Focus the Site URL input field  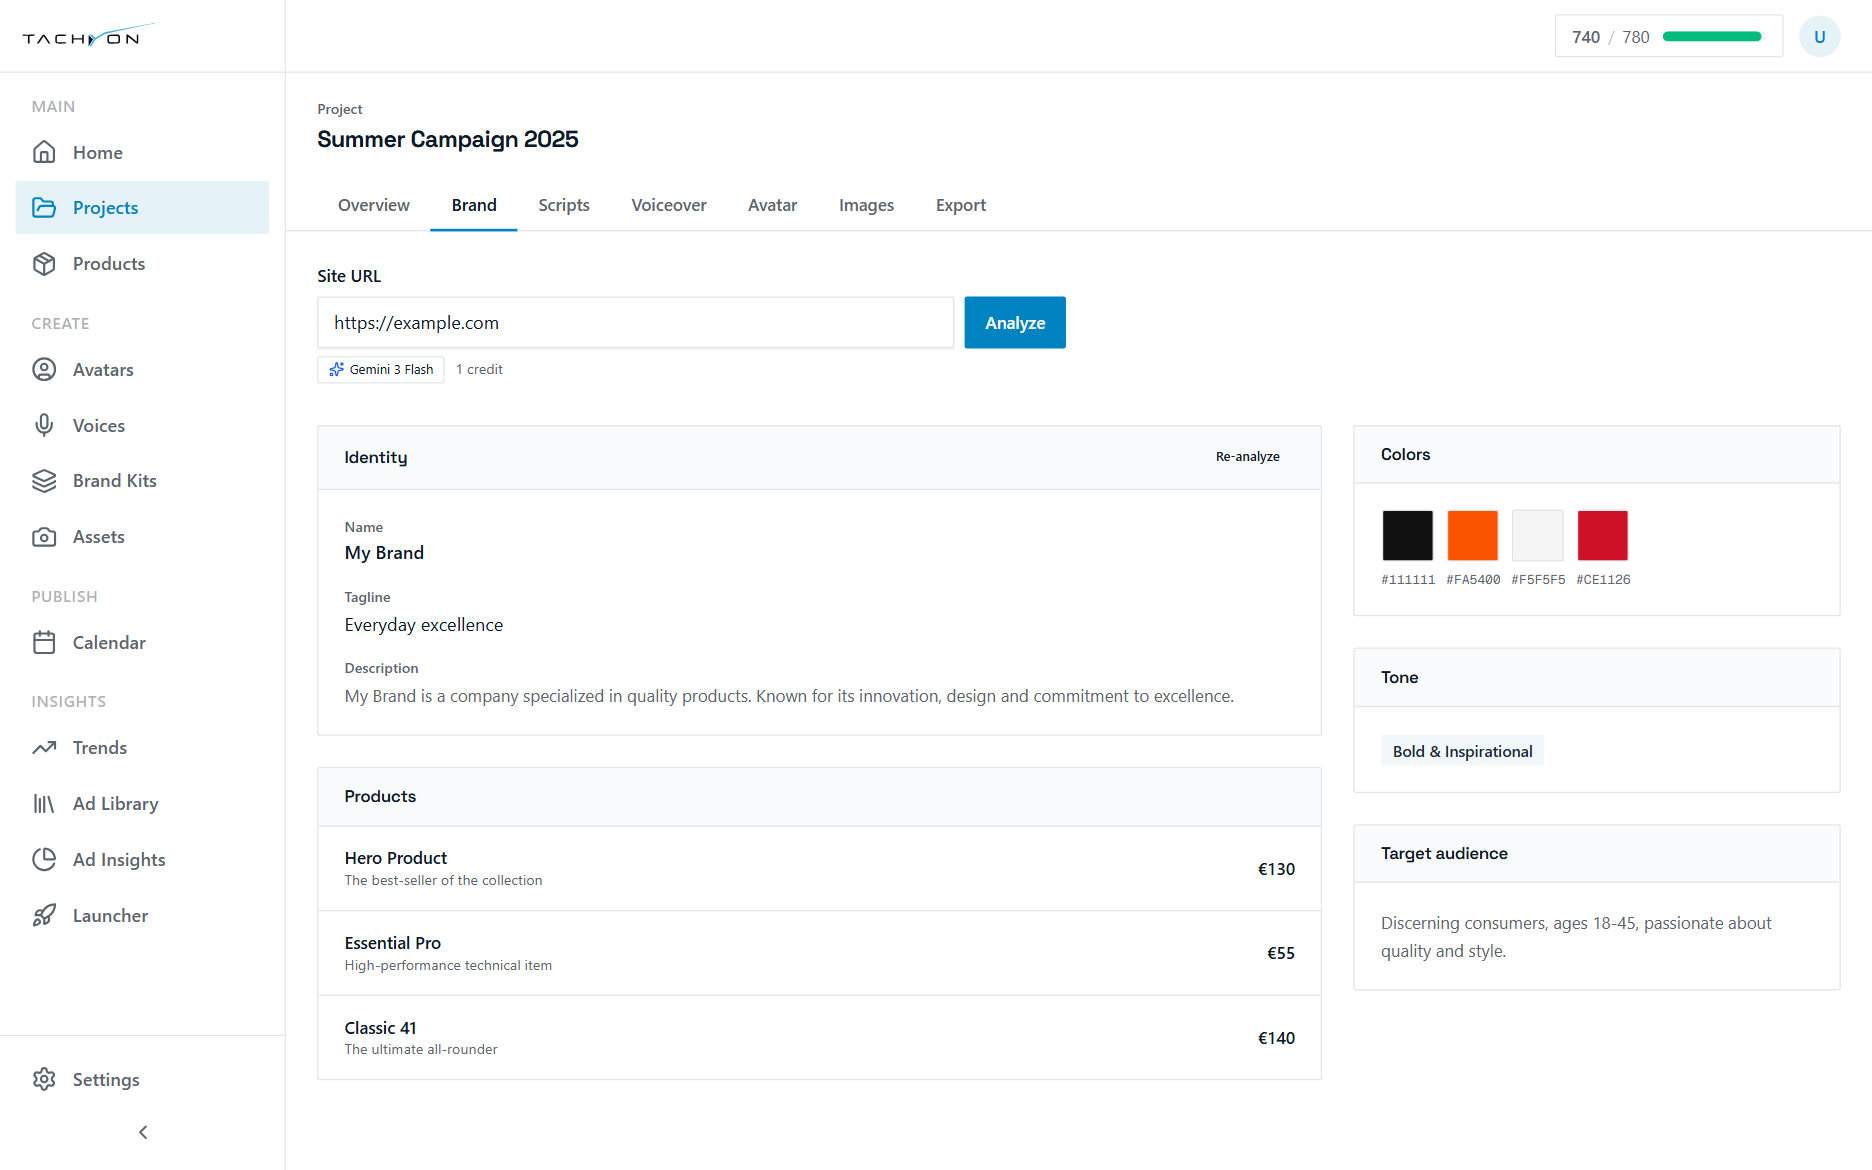pos(635,322)
